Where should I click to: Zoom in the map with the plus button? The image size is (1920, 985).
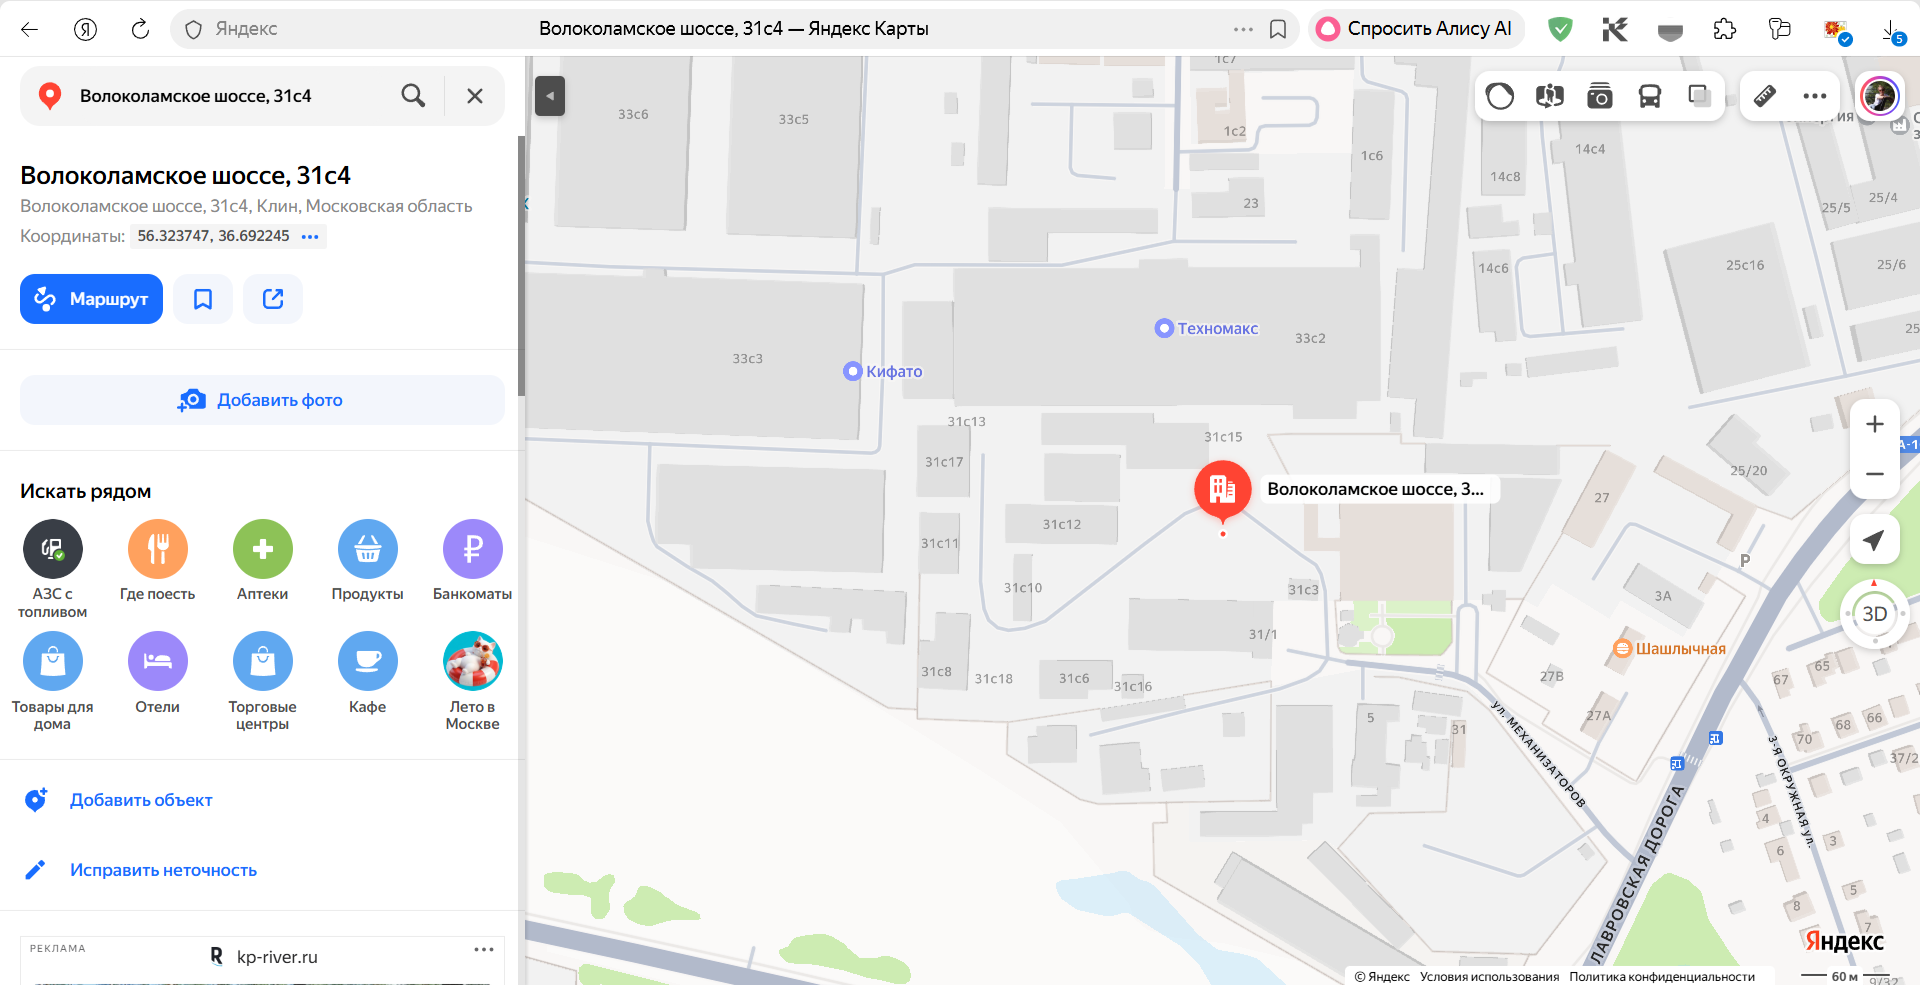click(x=1875, y=424)
